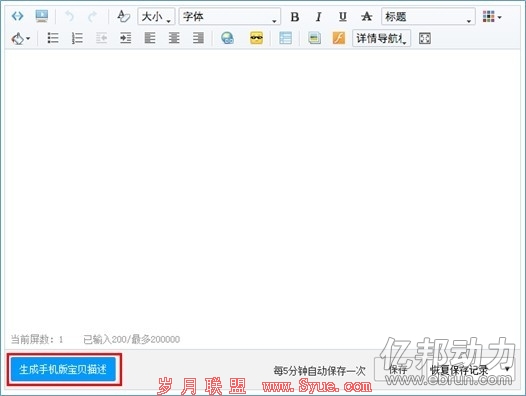The height and width of the screenshot is (396, 526).
Task: Open the 大小 font size dropdown
Action: [156, 16]
